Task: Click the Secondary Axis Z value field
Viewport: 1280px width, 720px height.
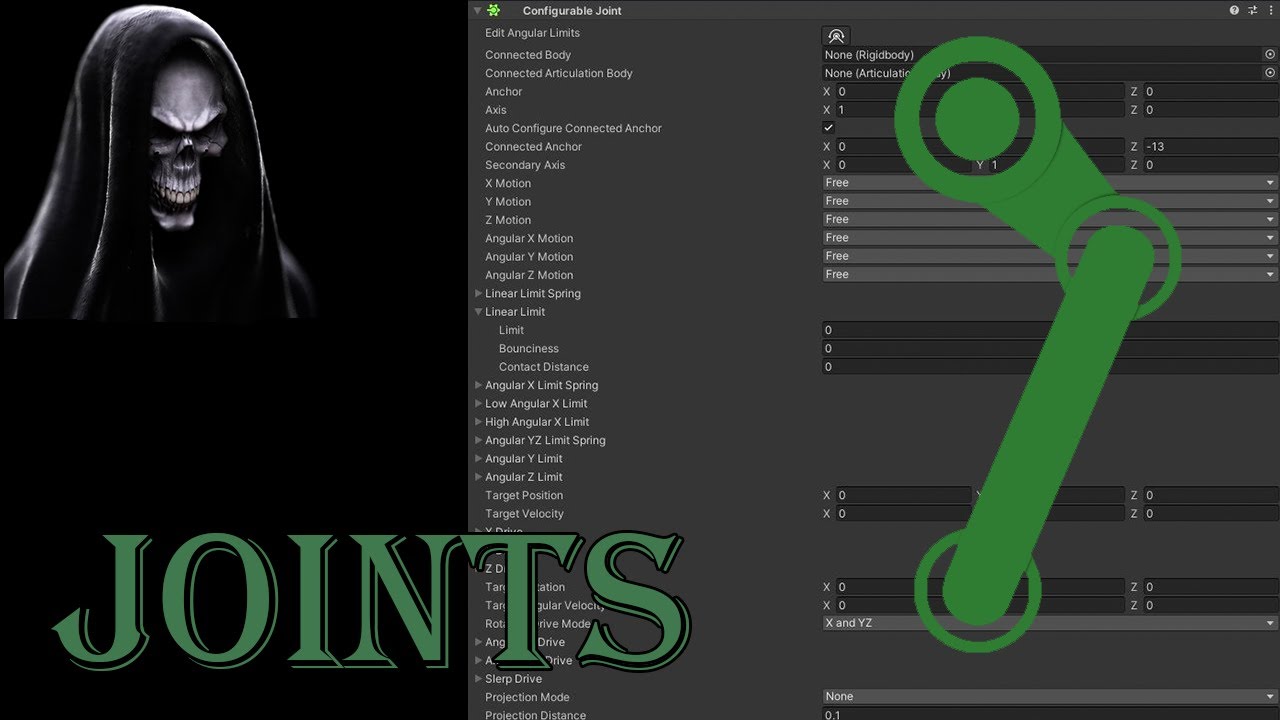Action: coord(1210,165)
